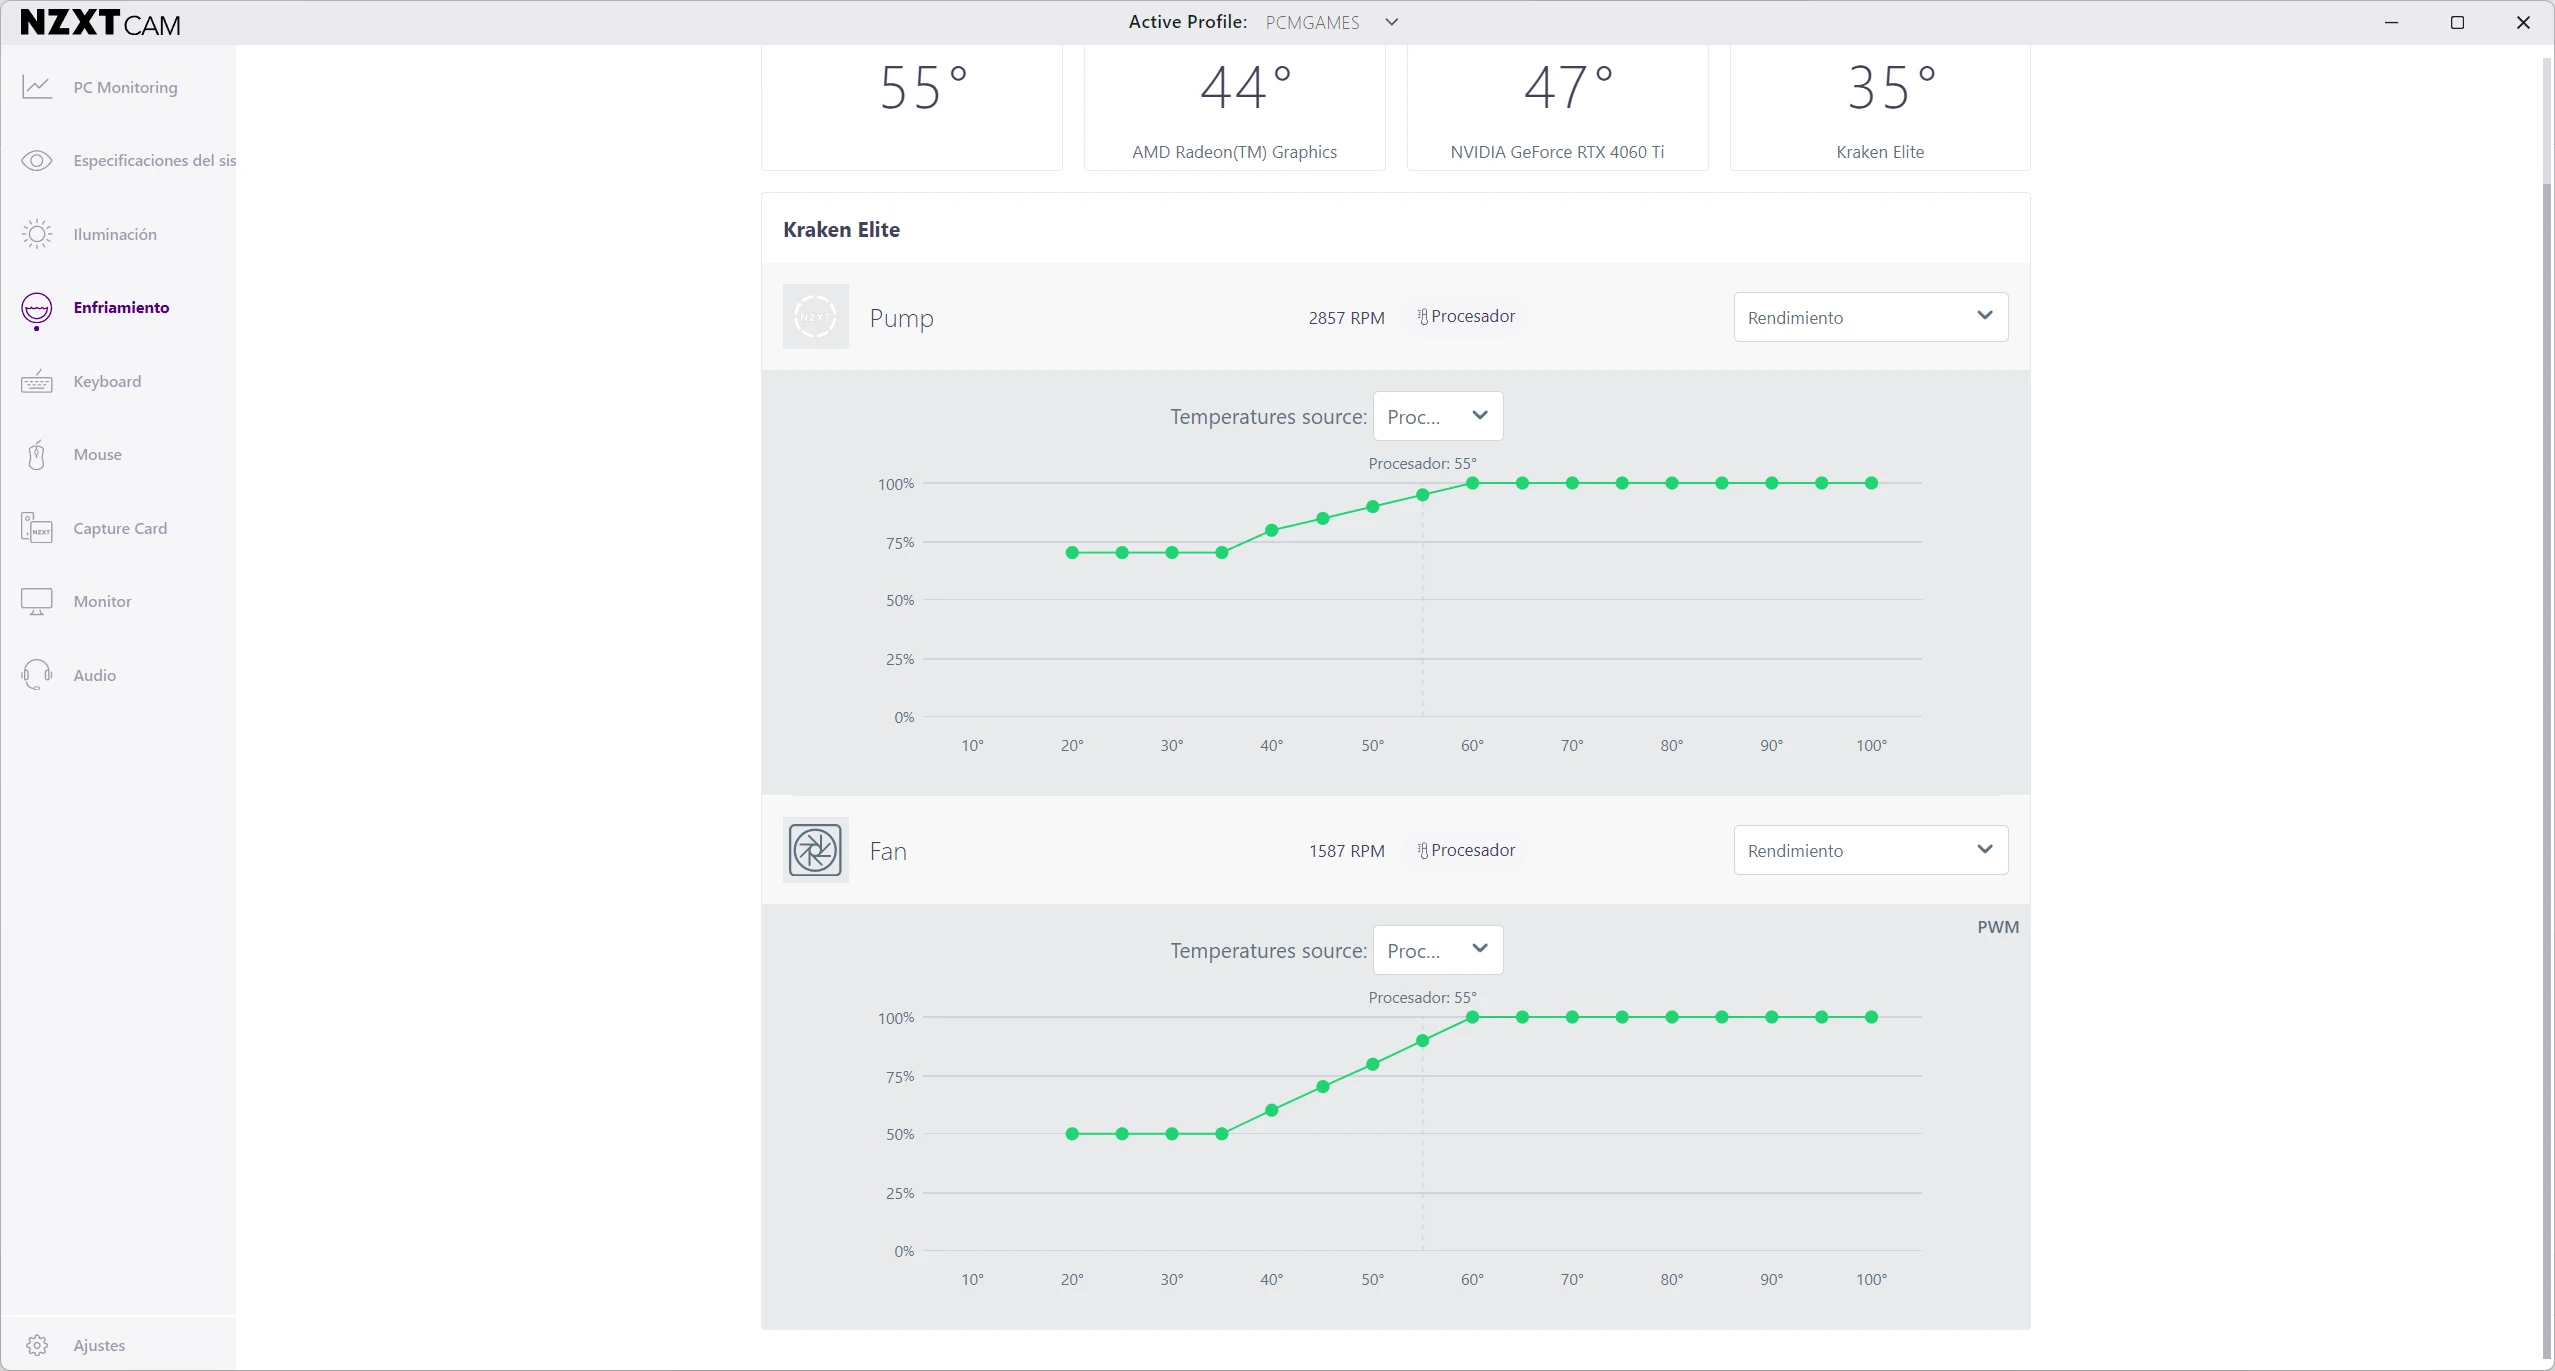Open PC Monitoring chart icon
This screenshot has height=1371, width=2555.
pos(37,87)
